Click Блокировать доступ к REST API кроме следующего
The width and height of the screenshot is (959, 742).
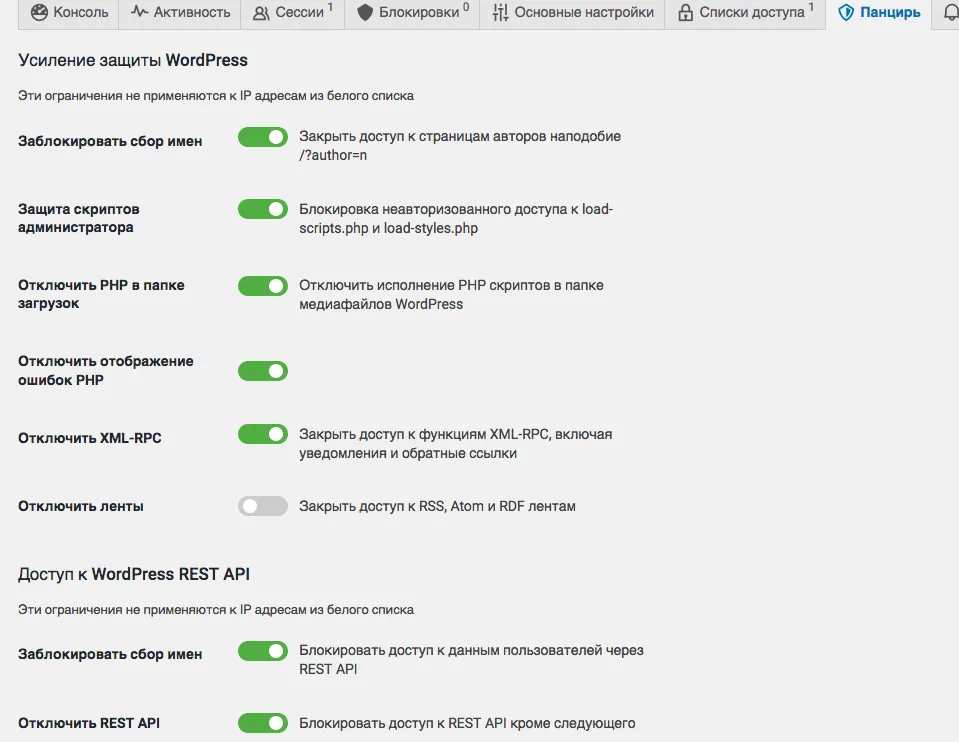click(x=467, y=723)
